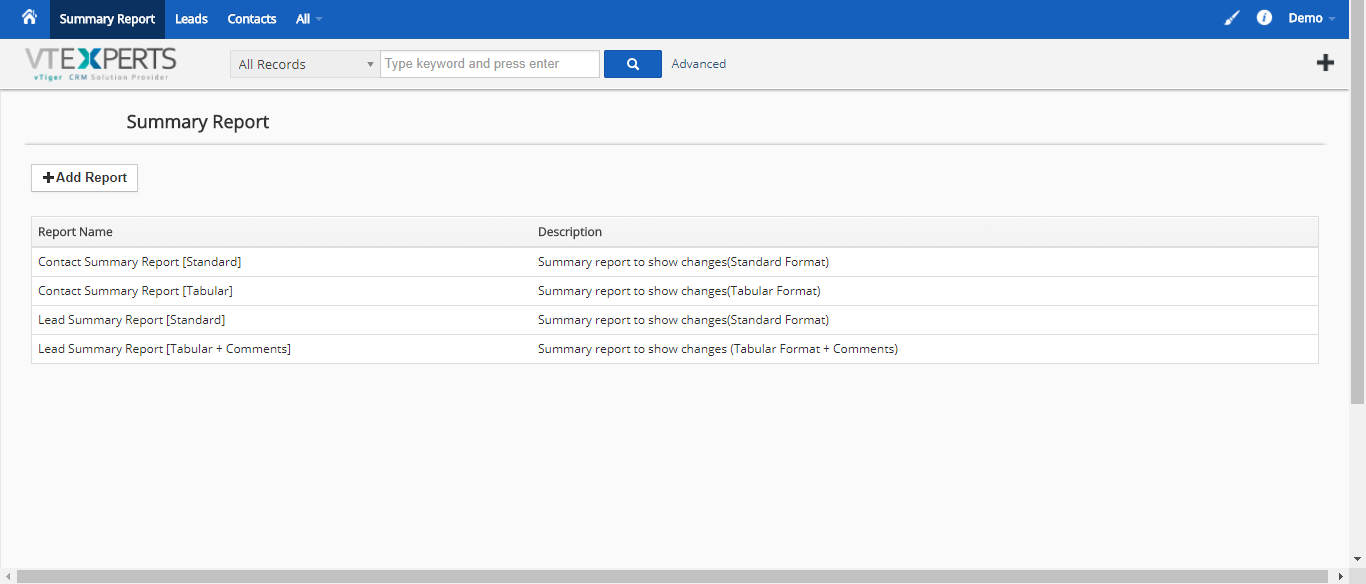Click the scroll down arrow
Image resolution: width=1366 pixels, height=584 pixels.
click(x=1357, y=560)
